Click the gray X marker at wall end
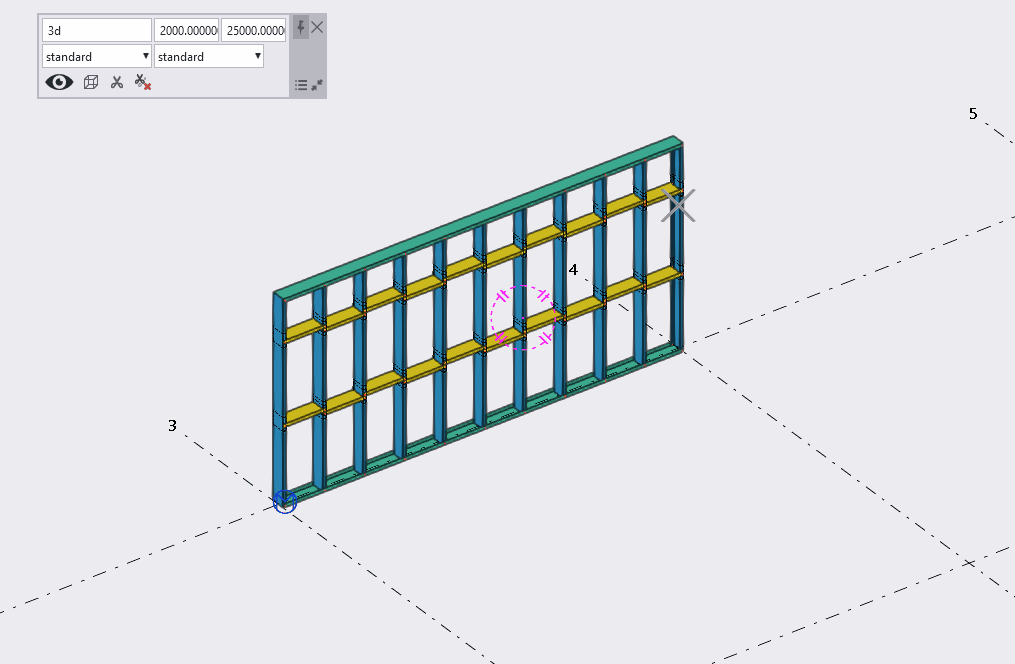 tap(678, 206)
